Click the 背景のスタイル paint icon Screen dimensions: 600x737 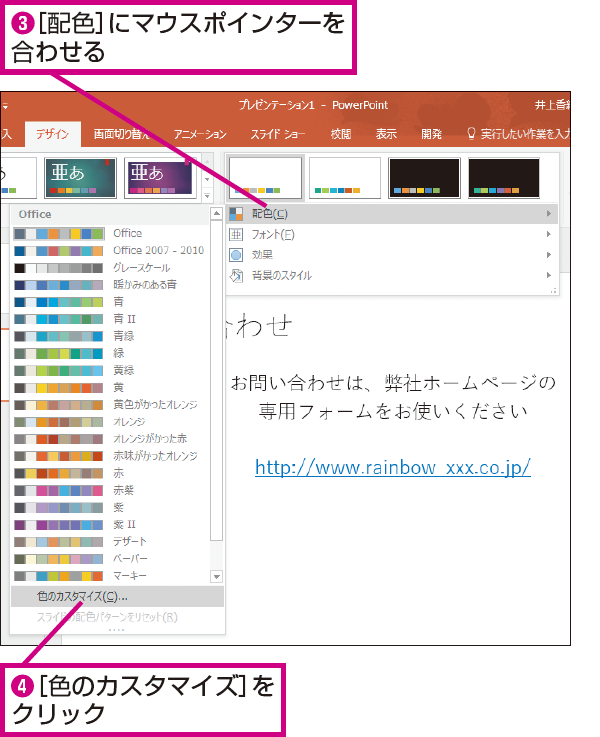pyautogui.click(x=236, y=275)
